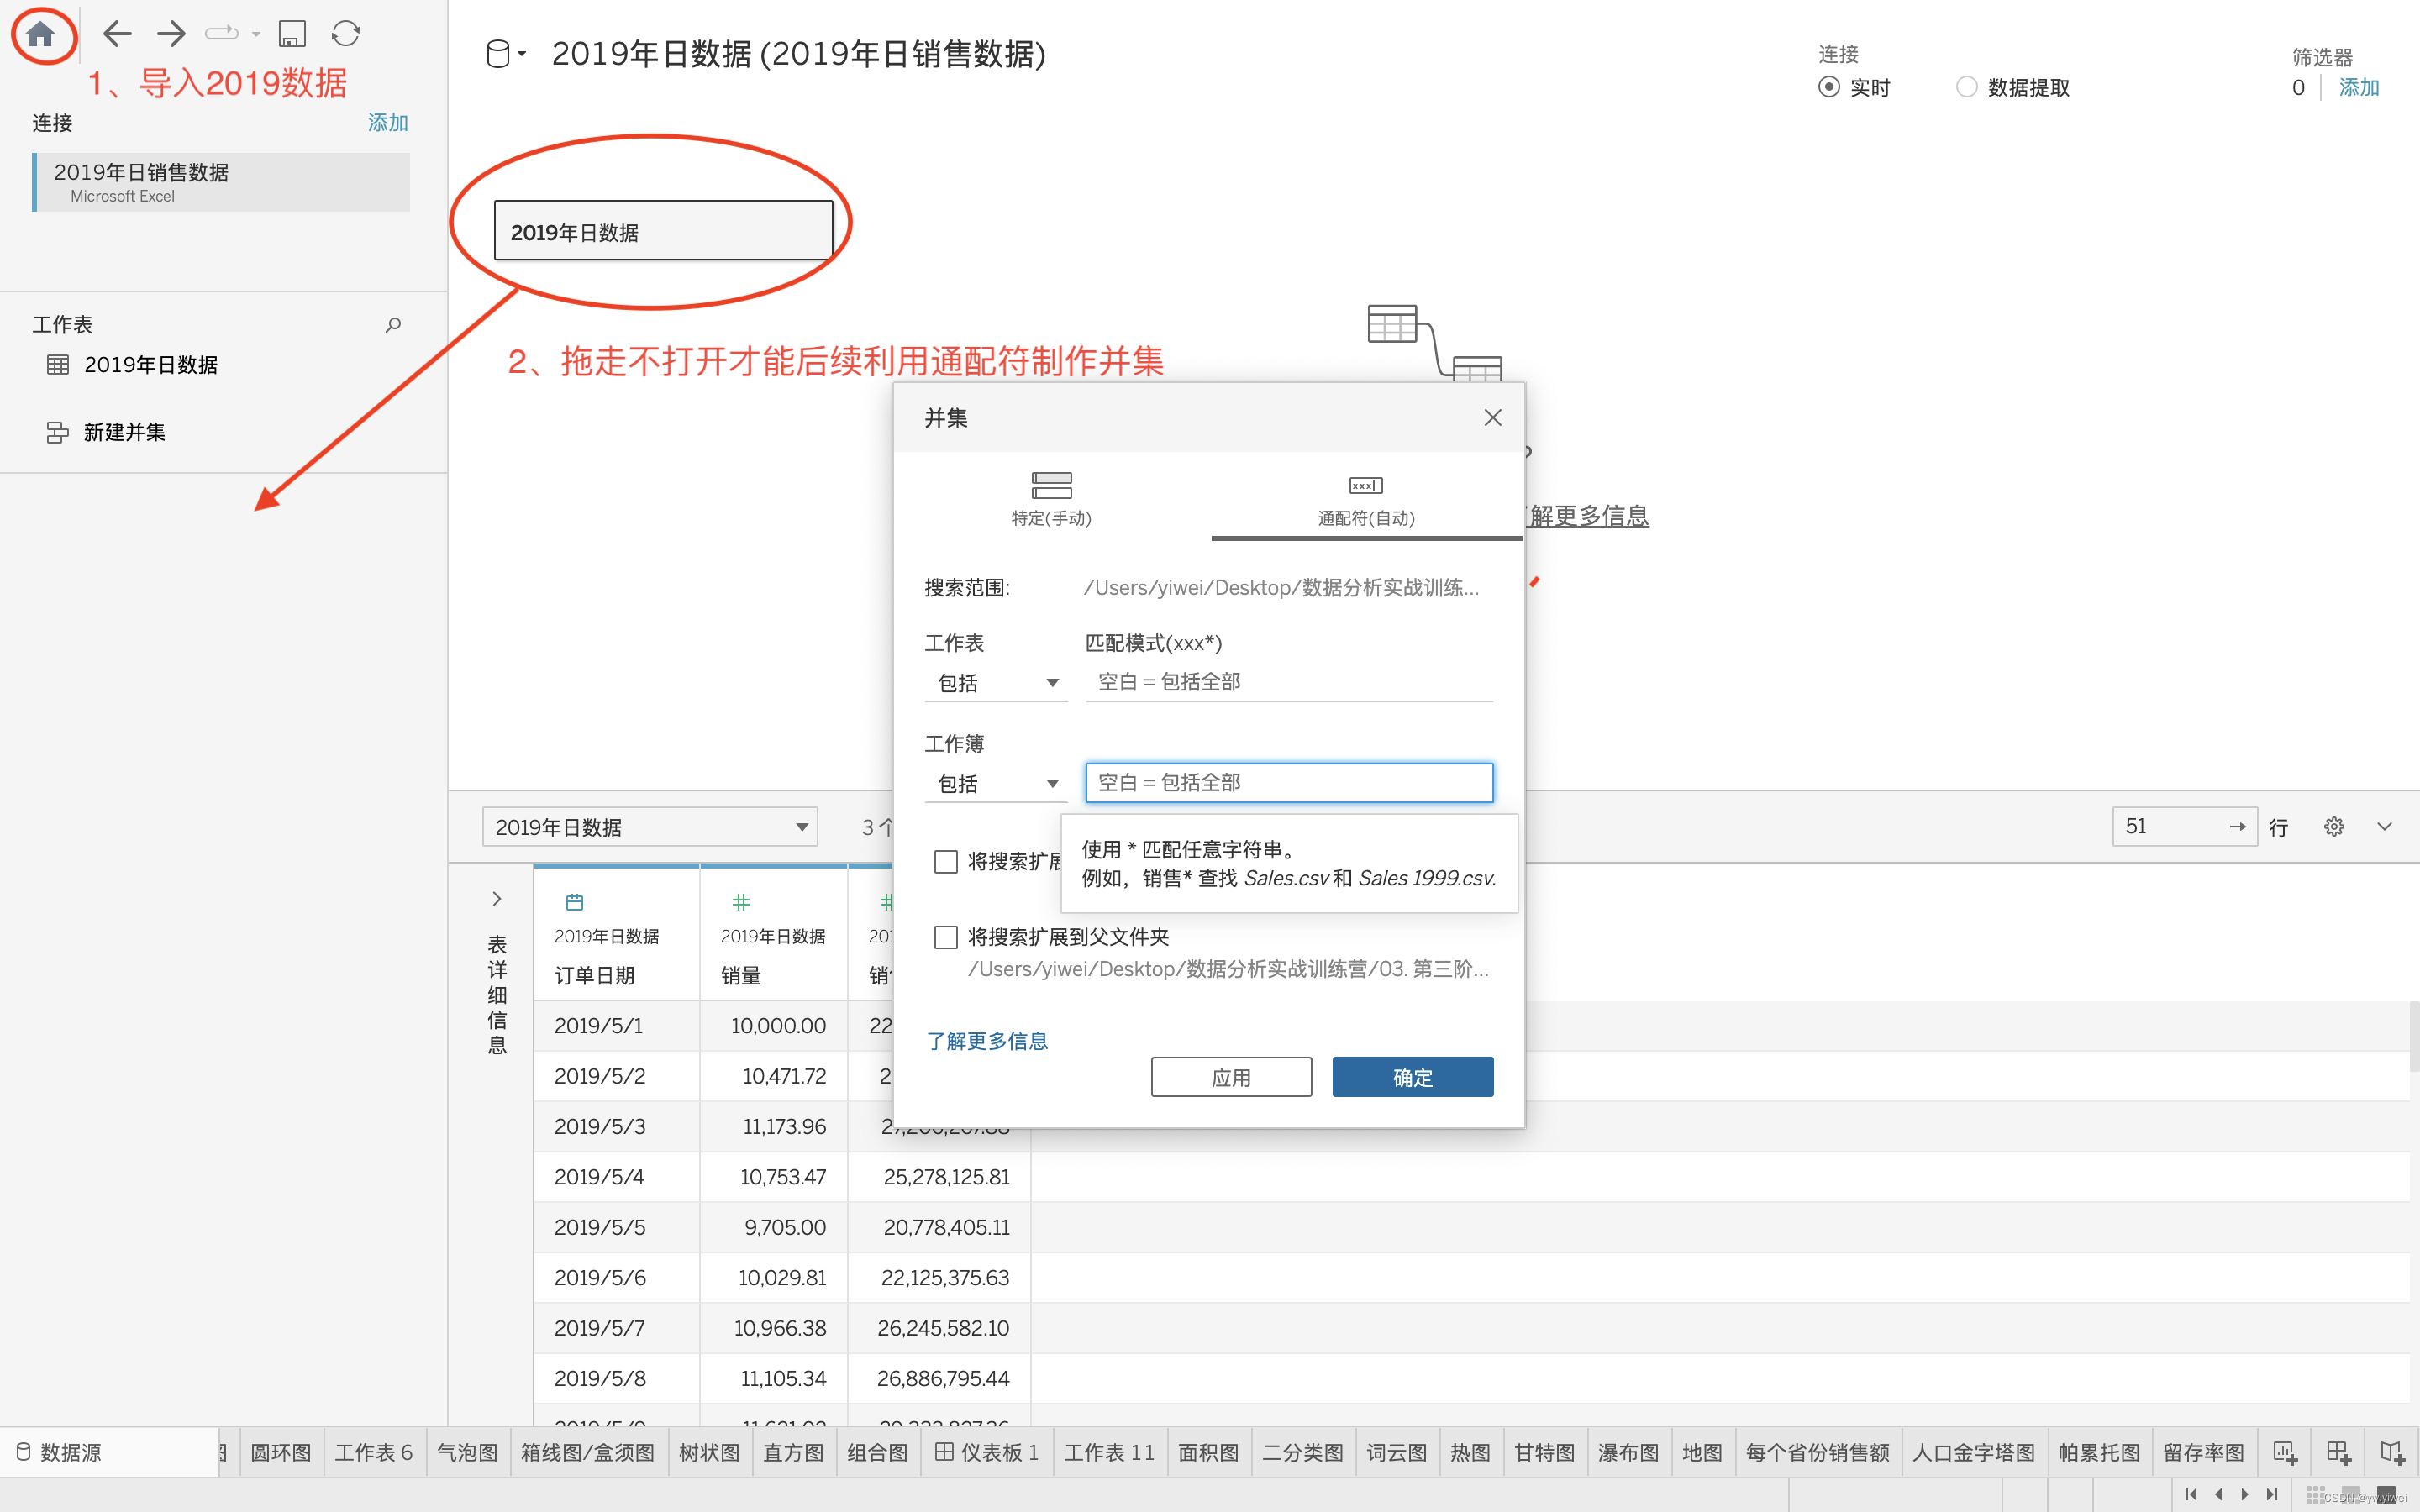
Task: Click the 新建并集 item in left pane
Action: click(x=124, y=432)
